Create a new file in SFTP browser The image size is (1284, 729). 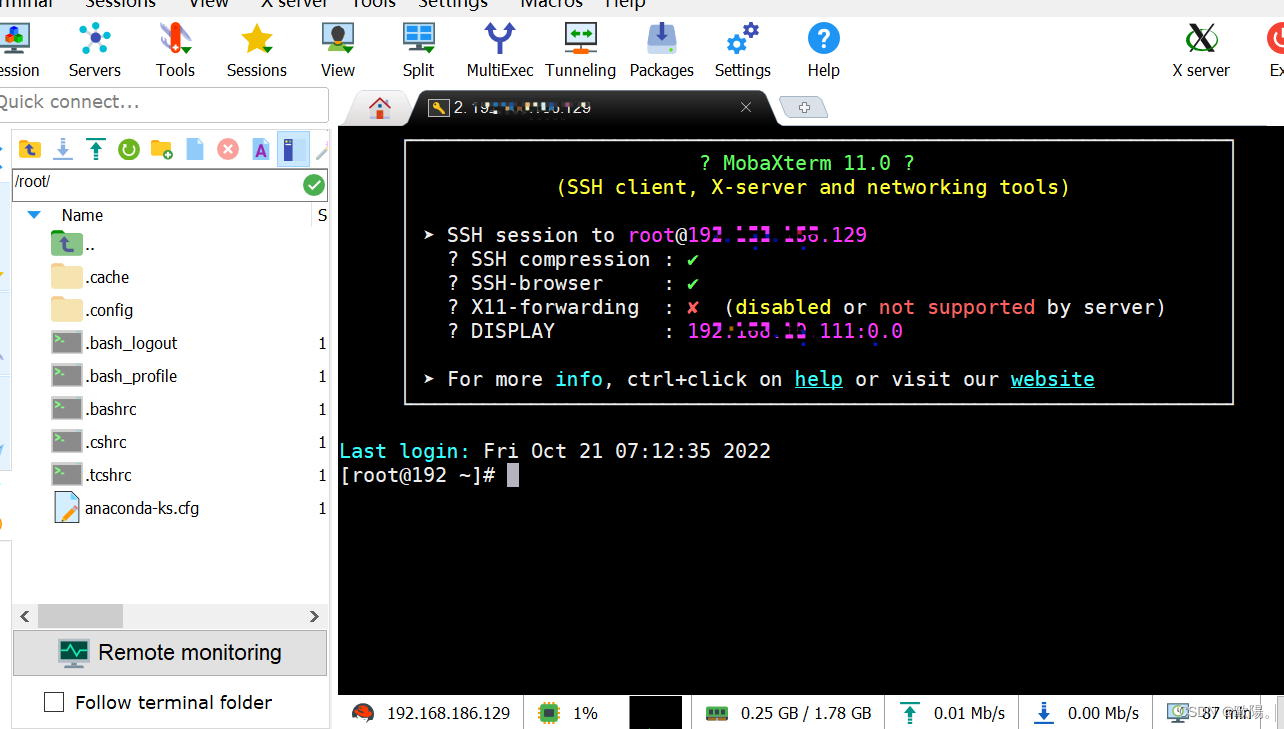tap(195, 149)
